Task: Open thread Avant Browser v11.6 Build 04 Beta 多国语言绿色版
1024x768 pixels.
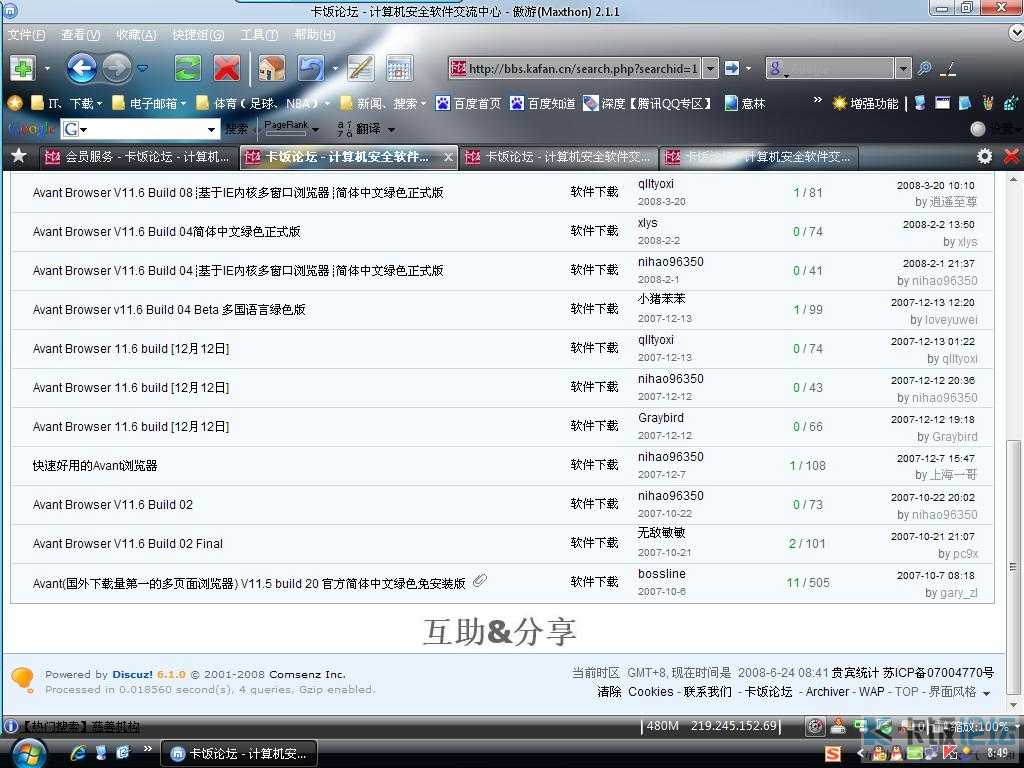Action: click(x=169, y=310)
